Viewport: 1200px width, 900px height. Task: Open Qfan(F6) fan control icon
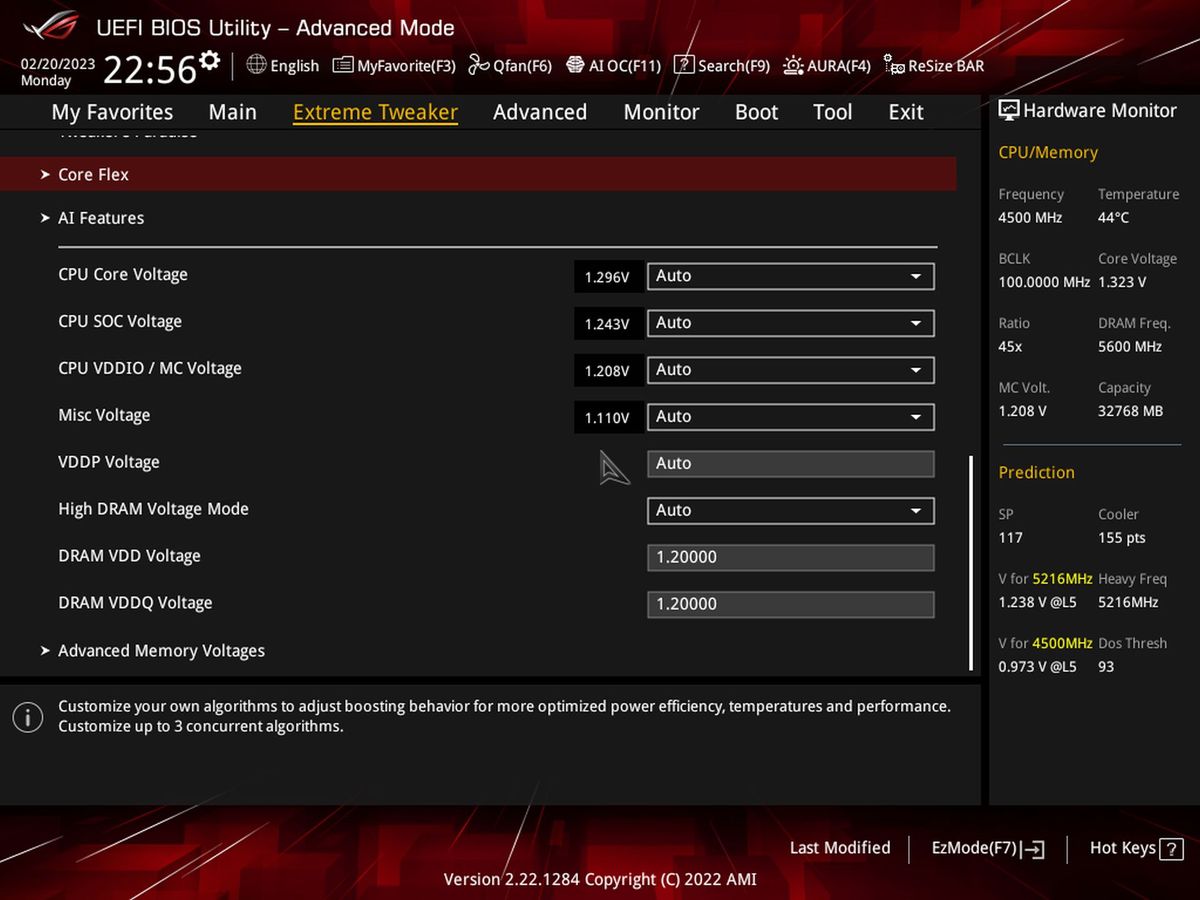(x=479, y=65)
